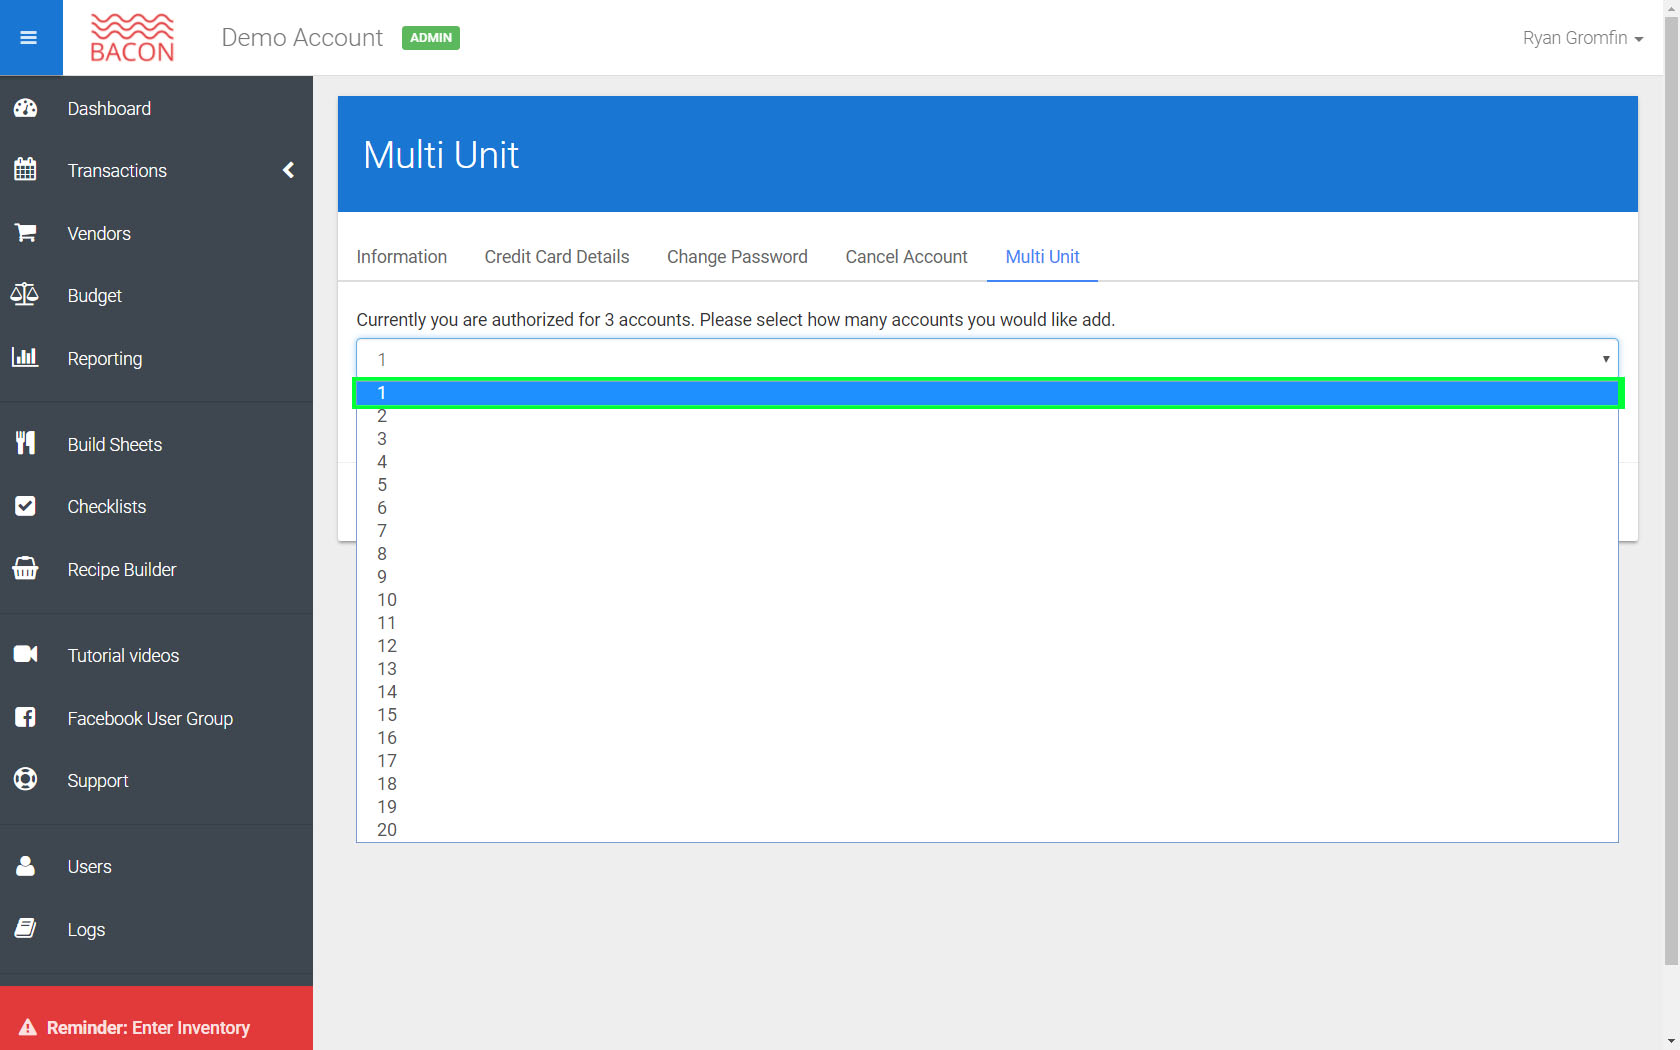Viewport: 1680px width, 1050px height.
Task: Click the Tutorial videos camera icon
Action: pos(26,654)
